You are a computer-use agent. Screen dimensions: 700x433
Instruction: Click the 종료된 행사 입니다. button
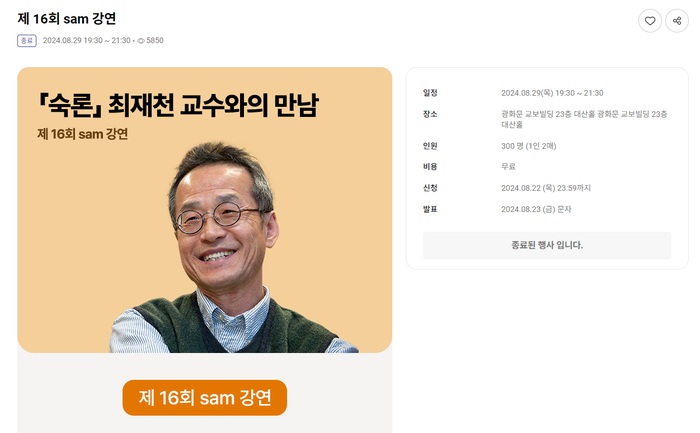tap(547, 245)
